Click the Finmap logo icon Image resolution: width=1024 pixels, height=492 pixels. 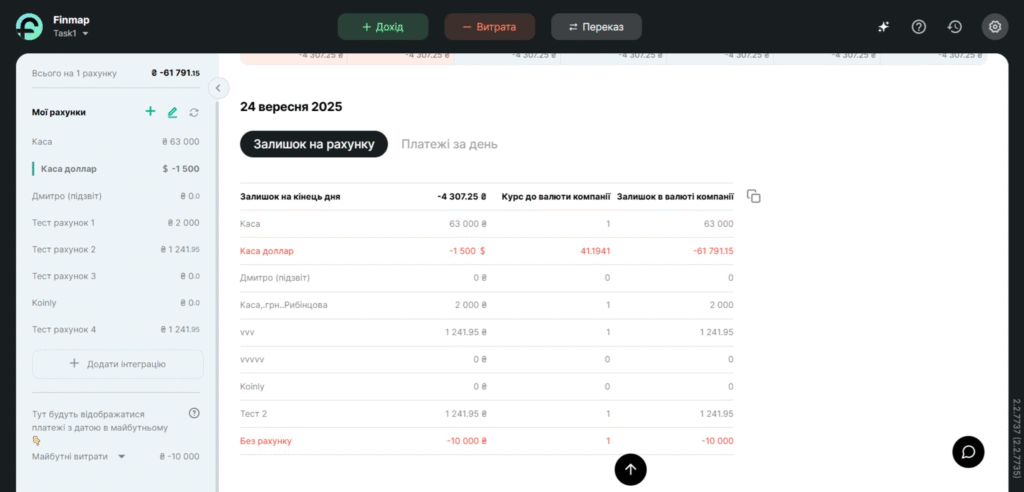(29, 27)
